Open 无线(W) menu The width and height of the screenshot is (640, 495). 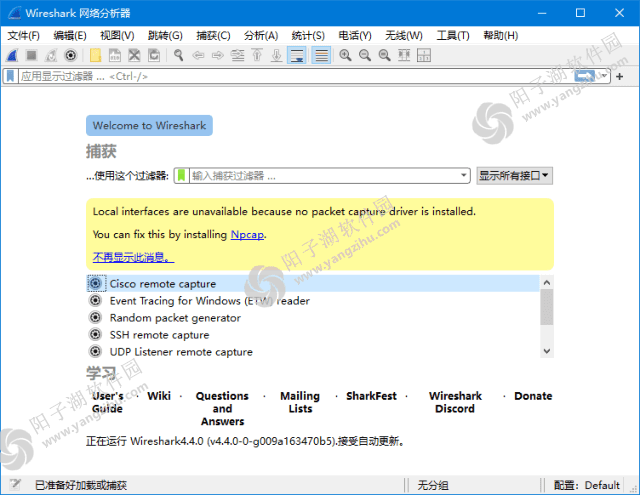click(404, 36)
